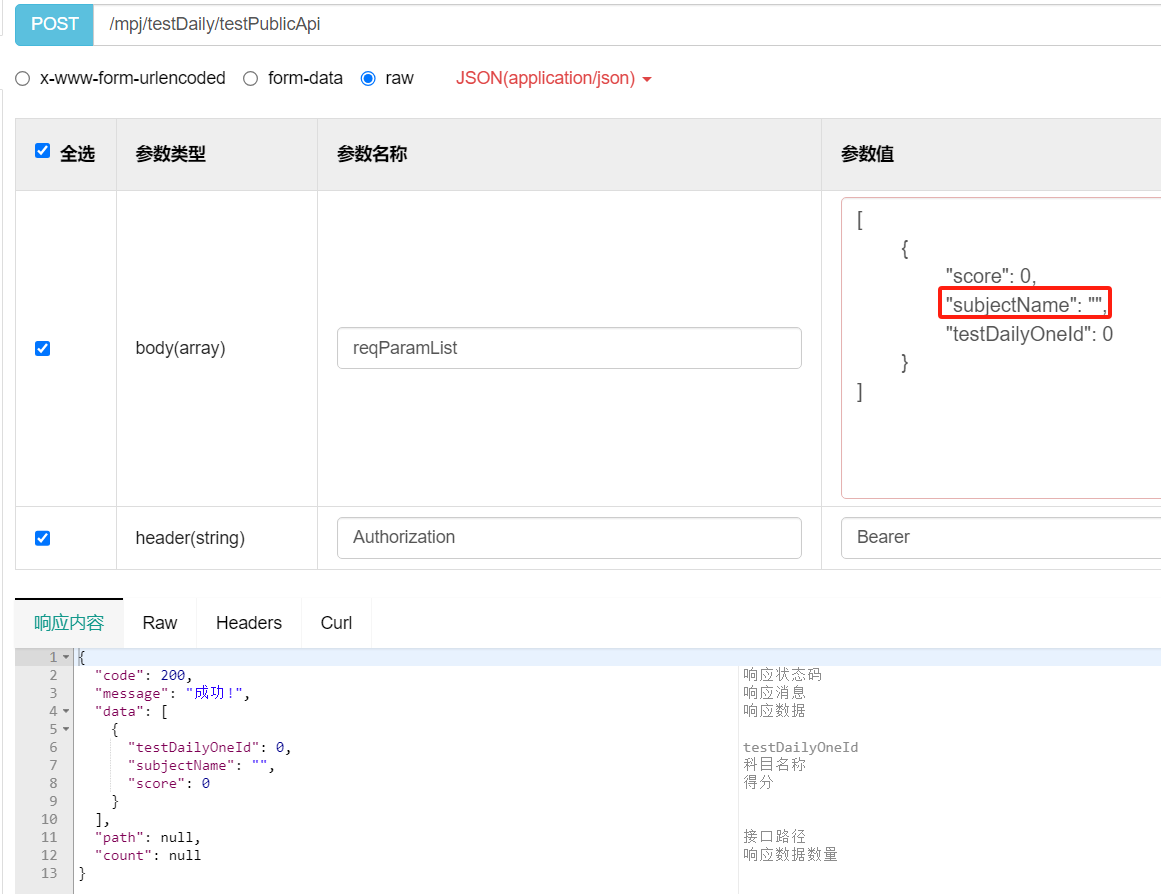Screen dimensions: 1161x894
Task: Click the Authorization parameter name input
Action: pyautogui.click(x=569, y=537)
